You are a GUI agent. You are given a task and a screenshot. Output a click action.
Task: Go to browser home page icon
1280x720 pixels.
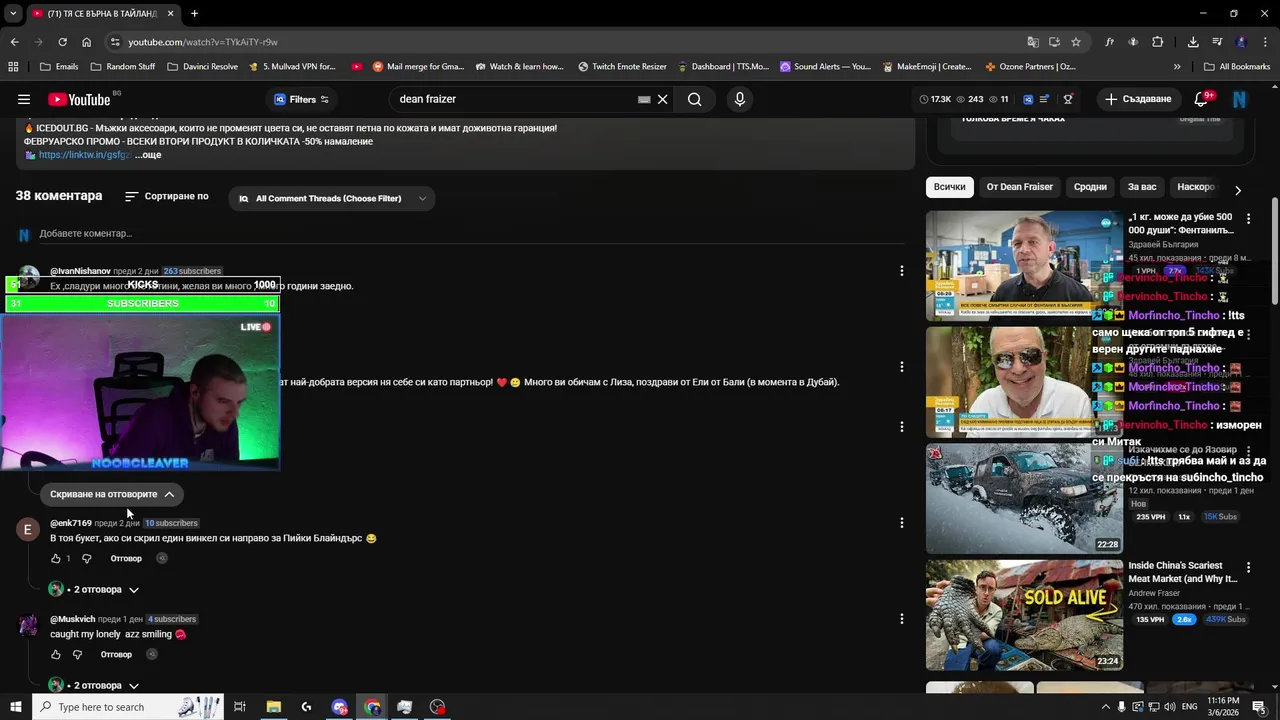(86, 42)
